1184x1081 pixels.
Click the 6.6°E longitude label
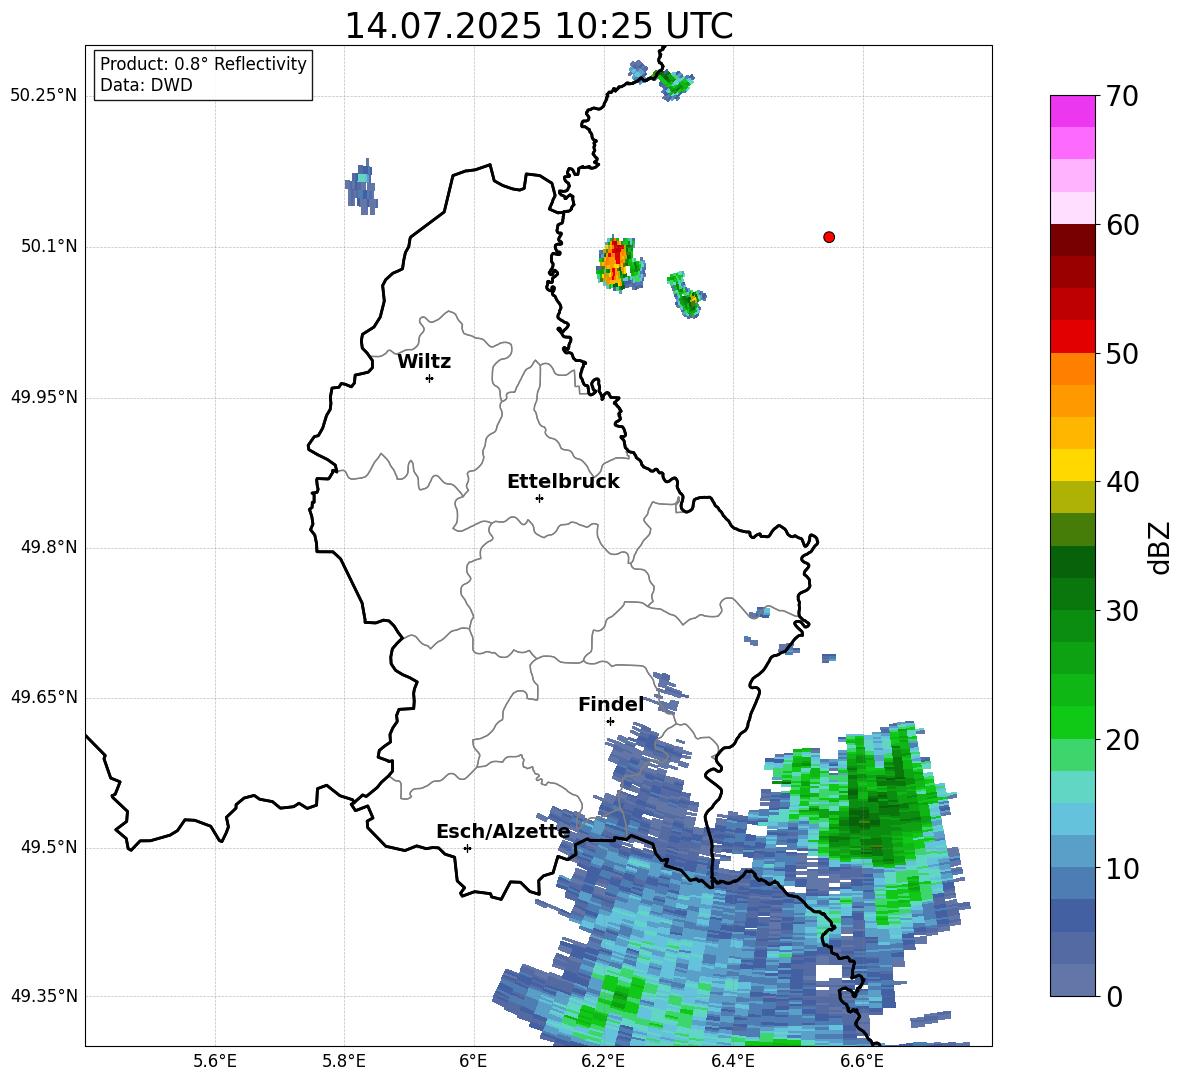click(862, 1062)
